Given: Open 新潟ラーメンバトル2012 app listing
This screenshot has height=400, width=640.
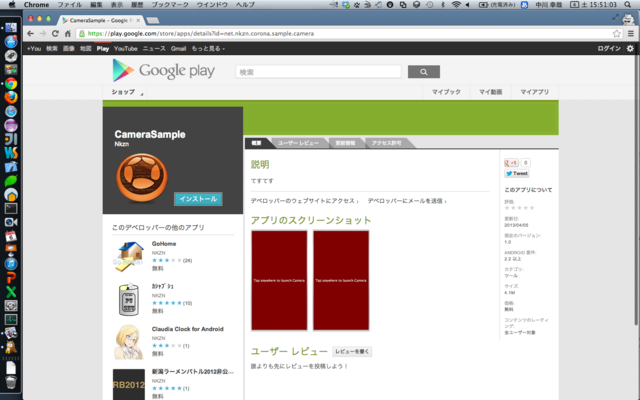Looking at the screenshot, I should (193, 371).
